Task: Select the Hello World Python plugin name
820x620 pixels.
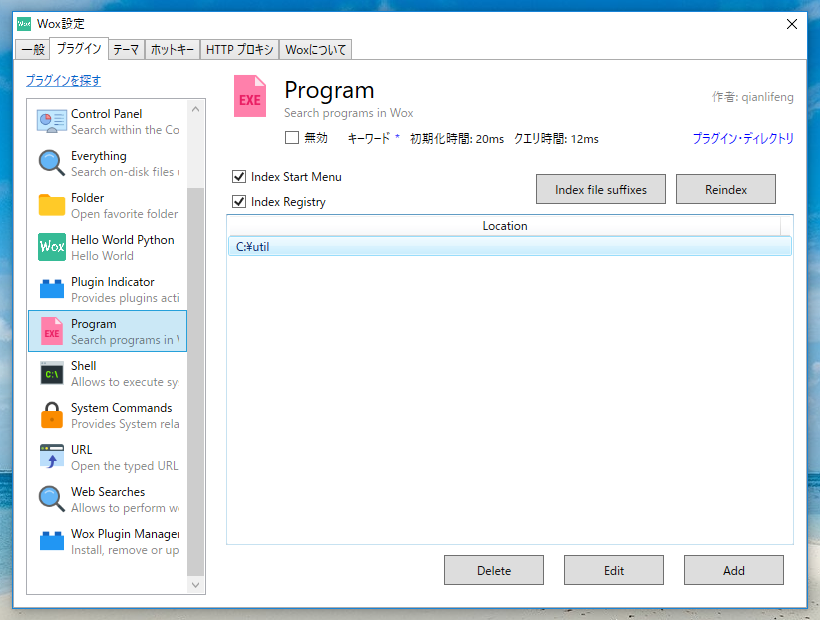Action: pos(122,239)
